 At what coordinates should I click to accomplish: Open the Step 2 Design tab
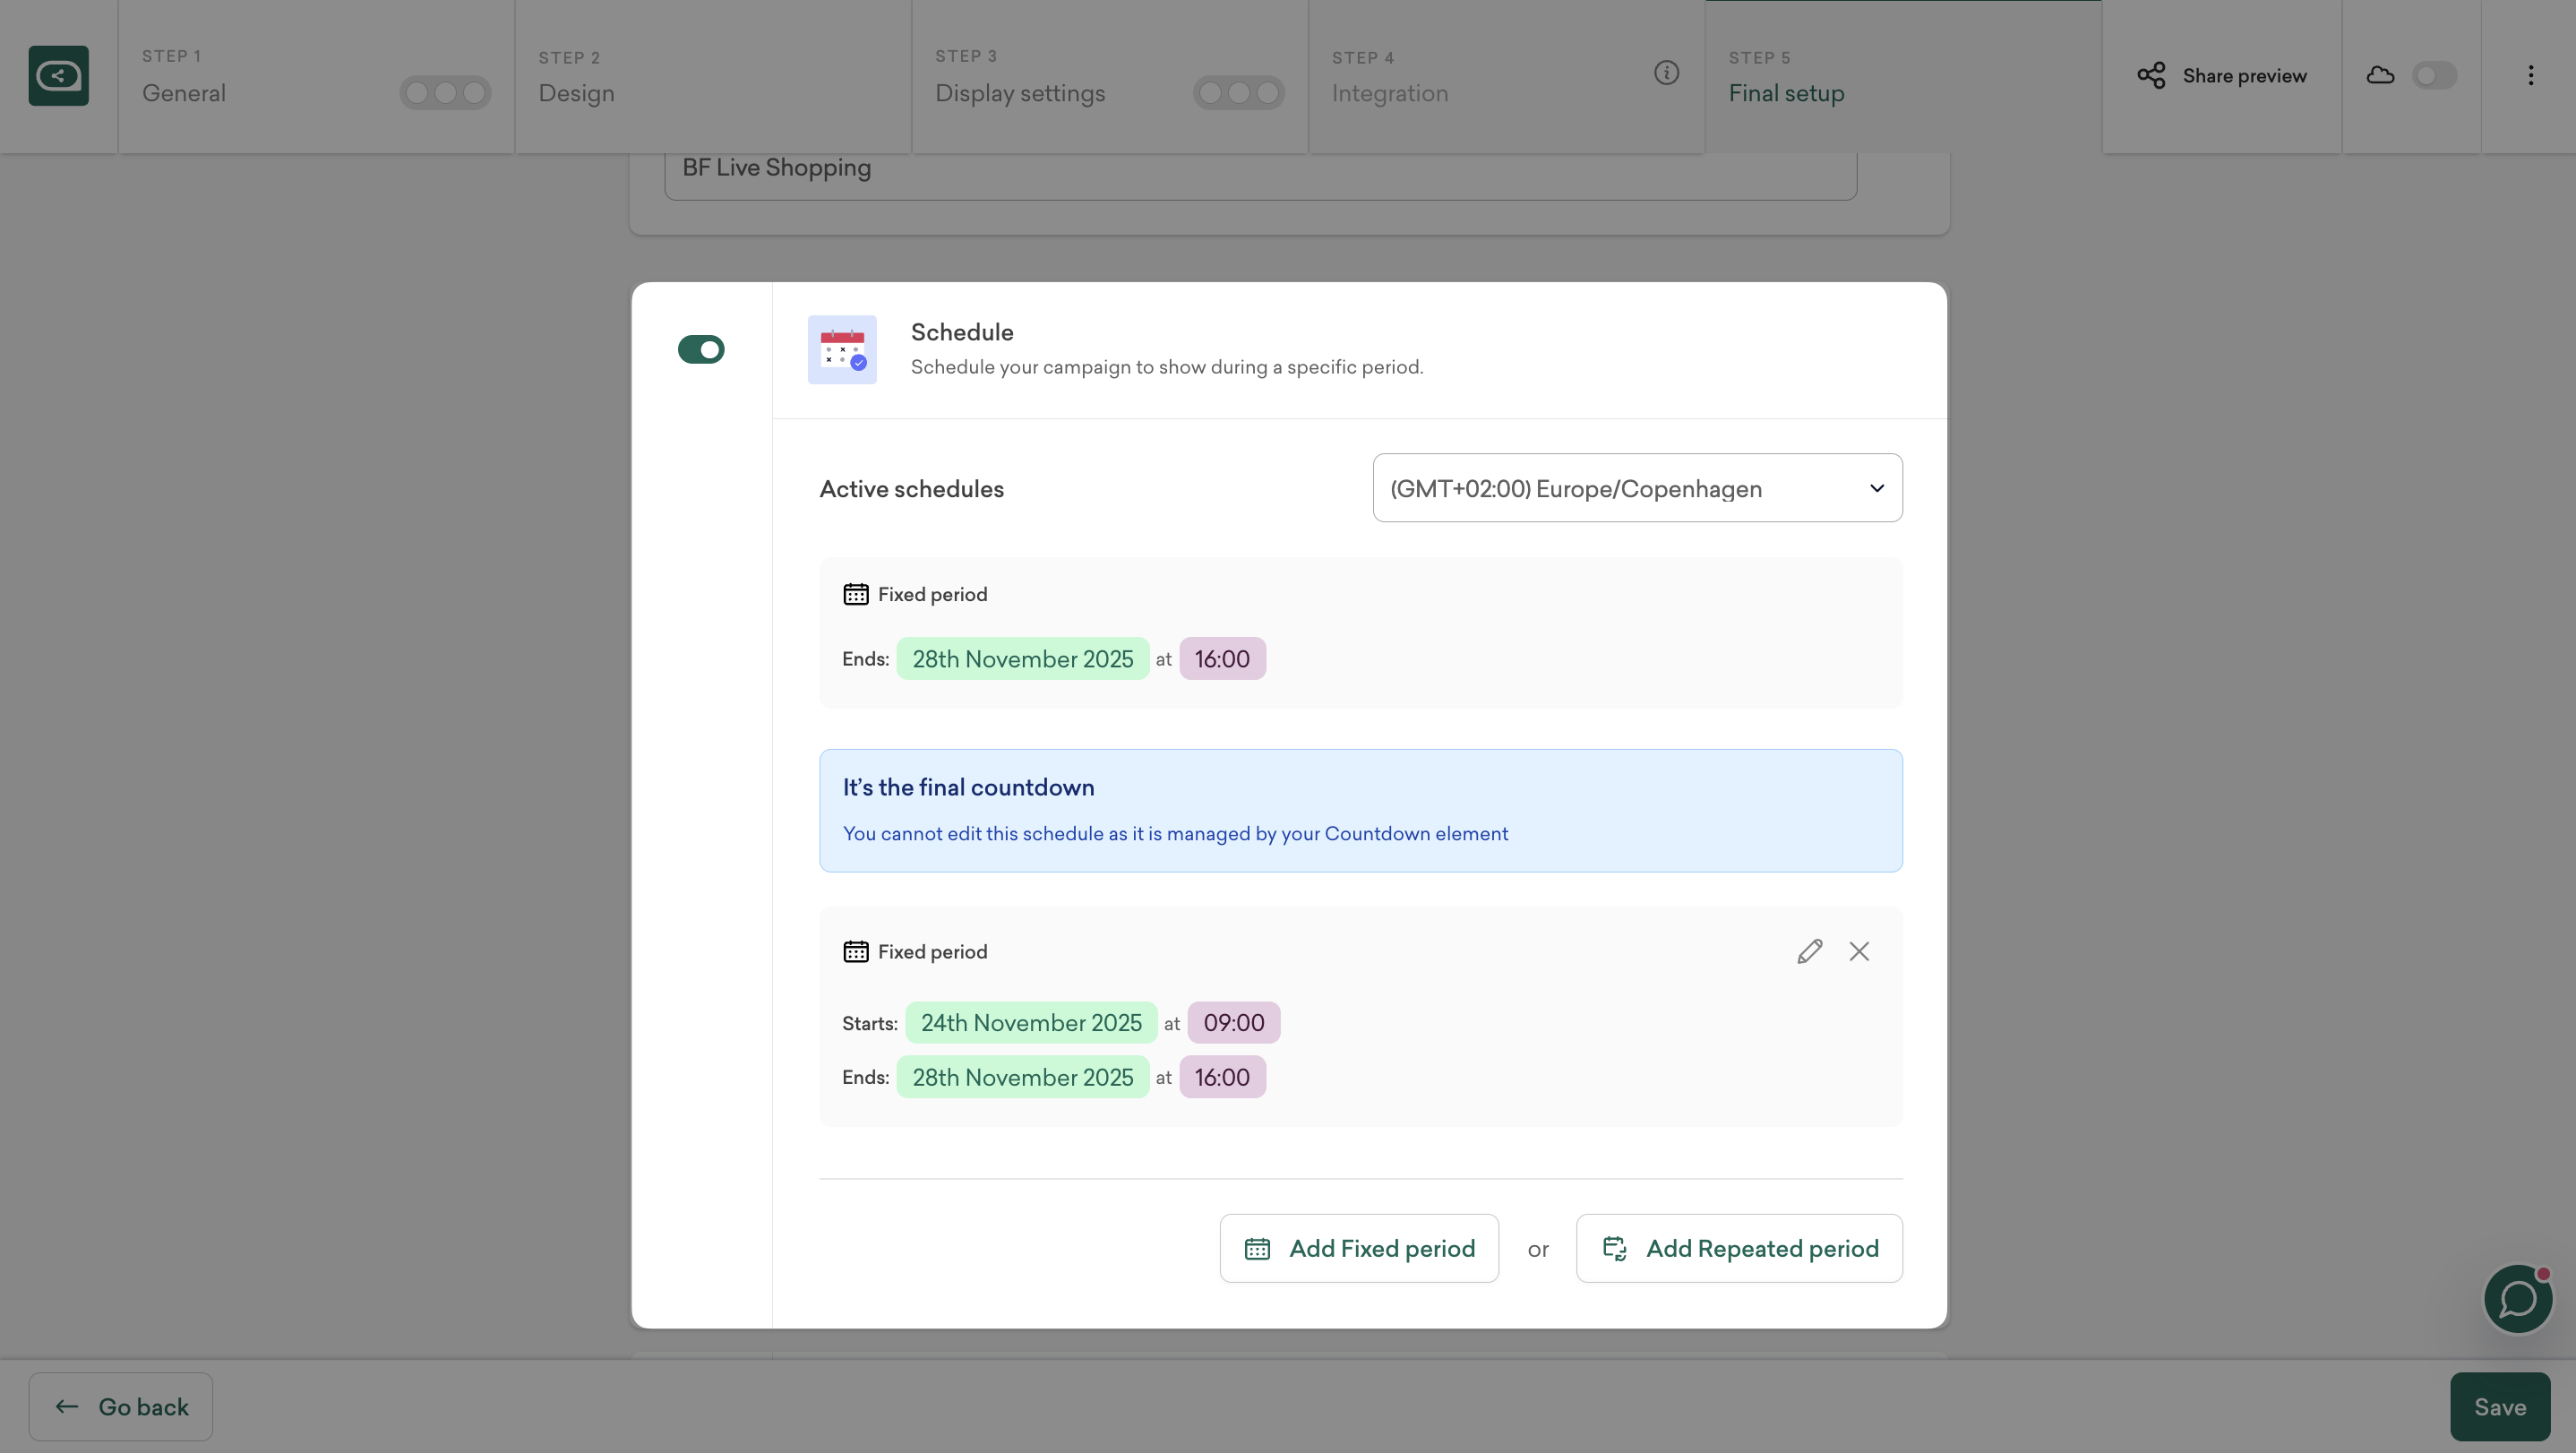tap(713, 76)
